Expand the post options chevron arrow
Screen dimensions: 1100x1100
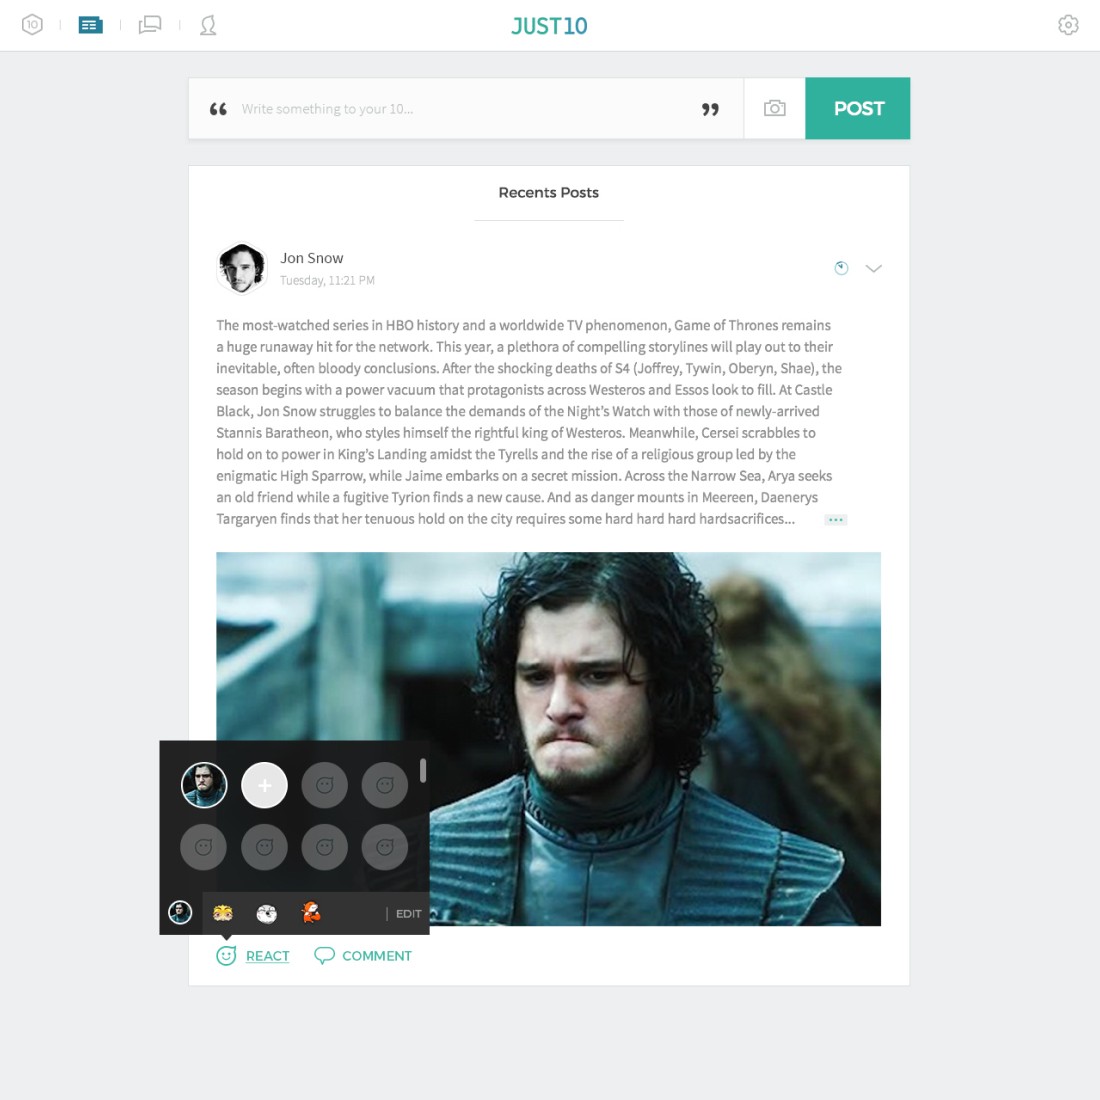(873, 268)
